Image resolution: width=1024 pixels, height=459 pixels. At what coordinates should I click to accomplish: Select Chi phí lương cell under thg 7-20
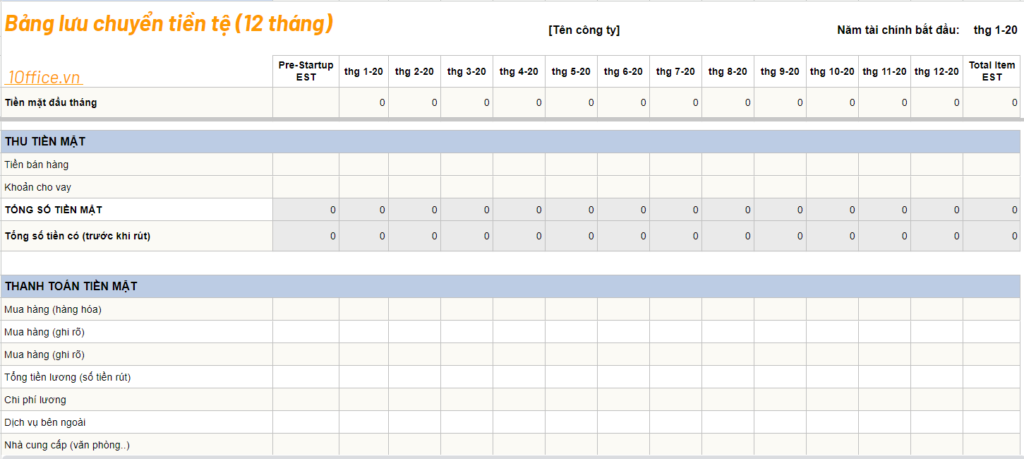point(675,400)
